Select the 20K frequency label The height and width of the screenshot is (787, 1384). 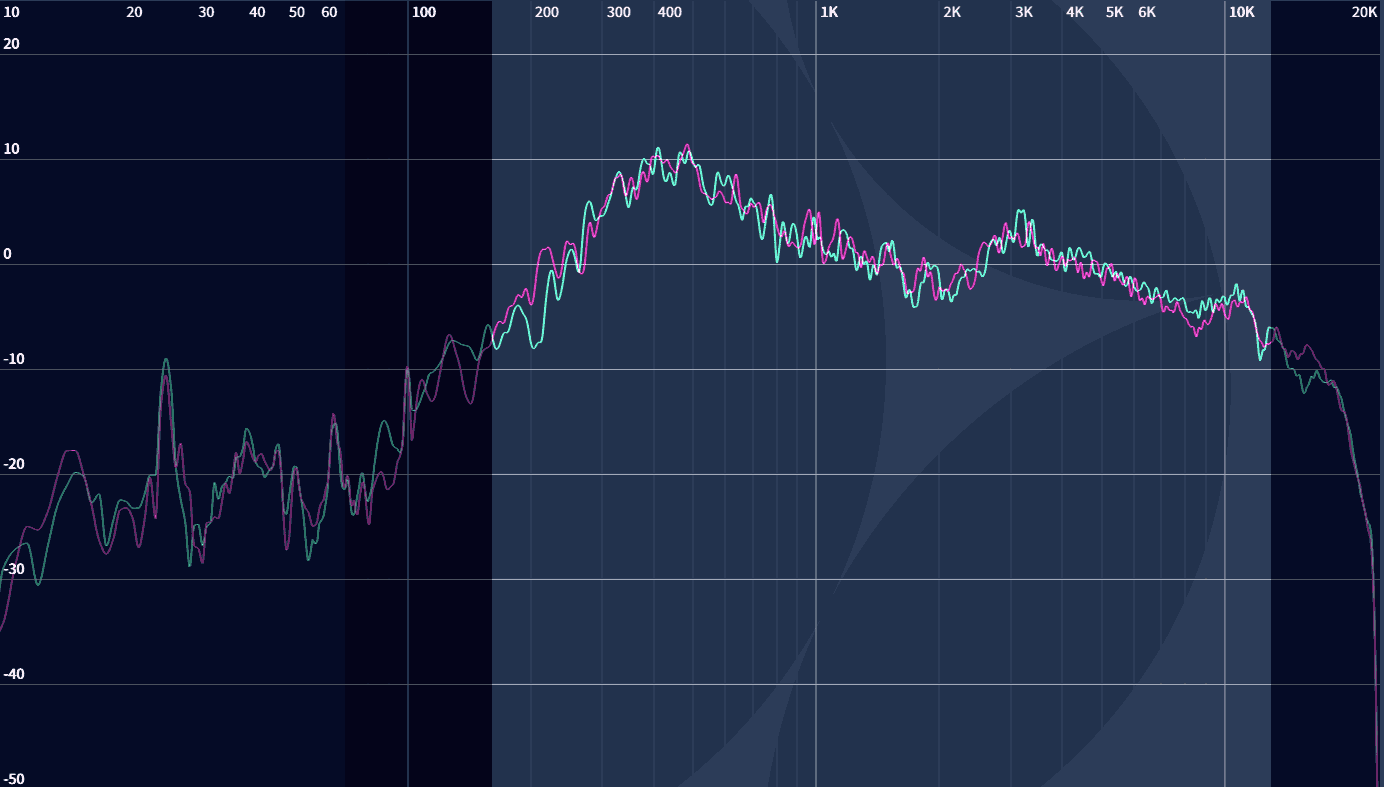coord(1364,12)
